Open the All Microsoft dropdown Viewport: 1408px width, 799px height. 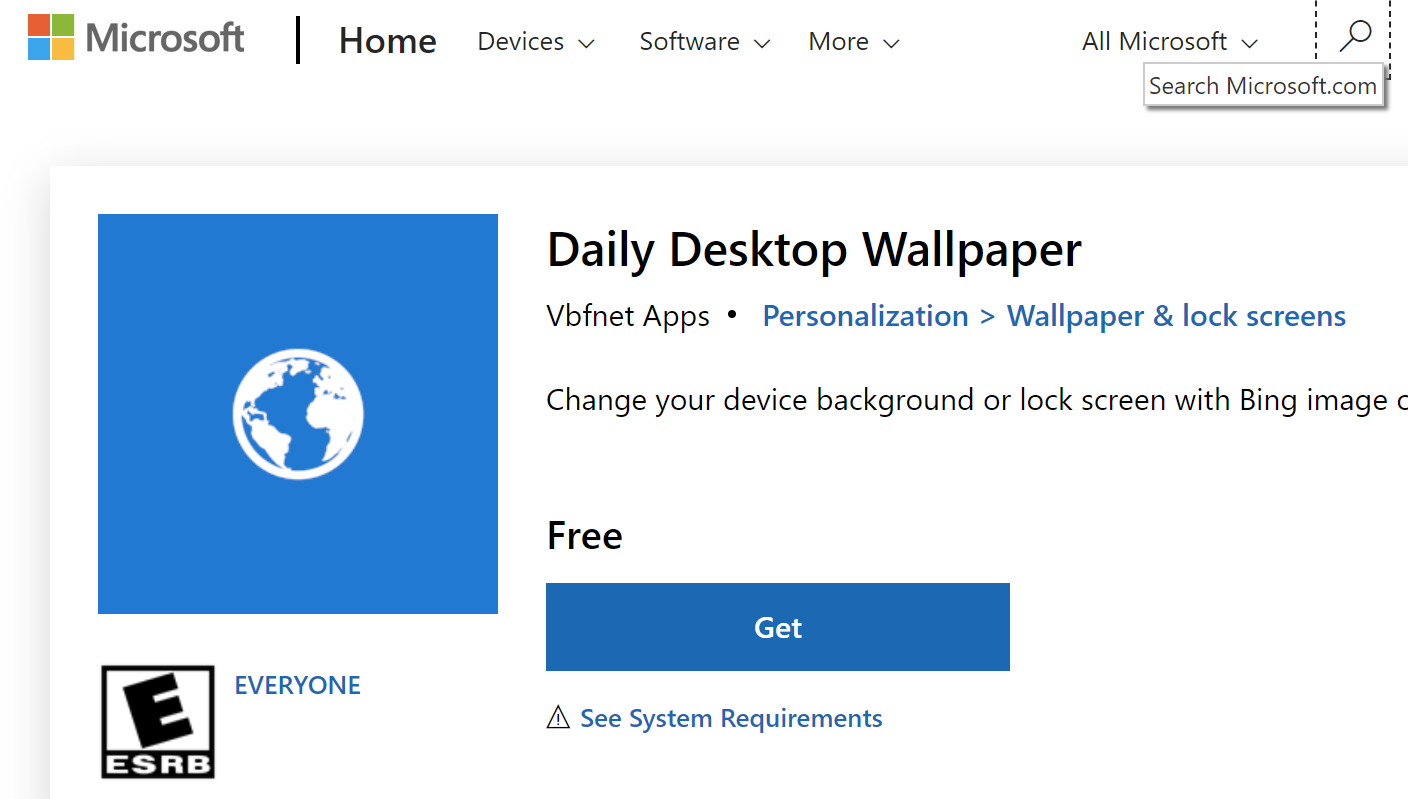(1169, 42)
